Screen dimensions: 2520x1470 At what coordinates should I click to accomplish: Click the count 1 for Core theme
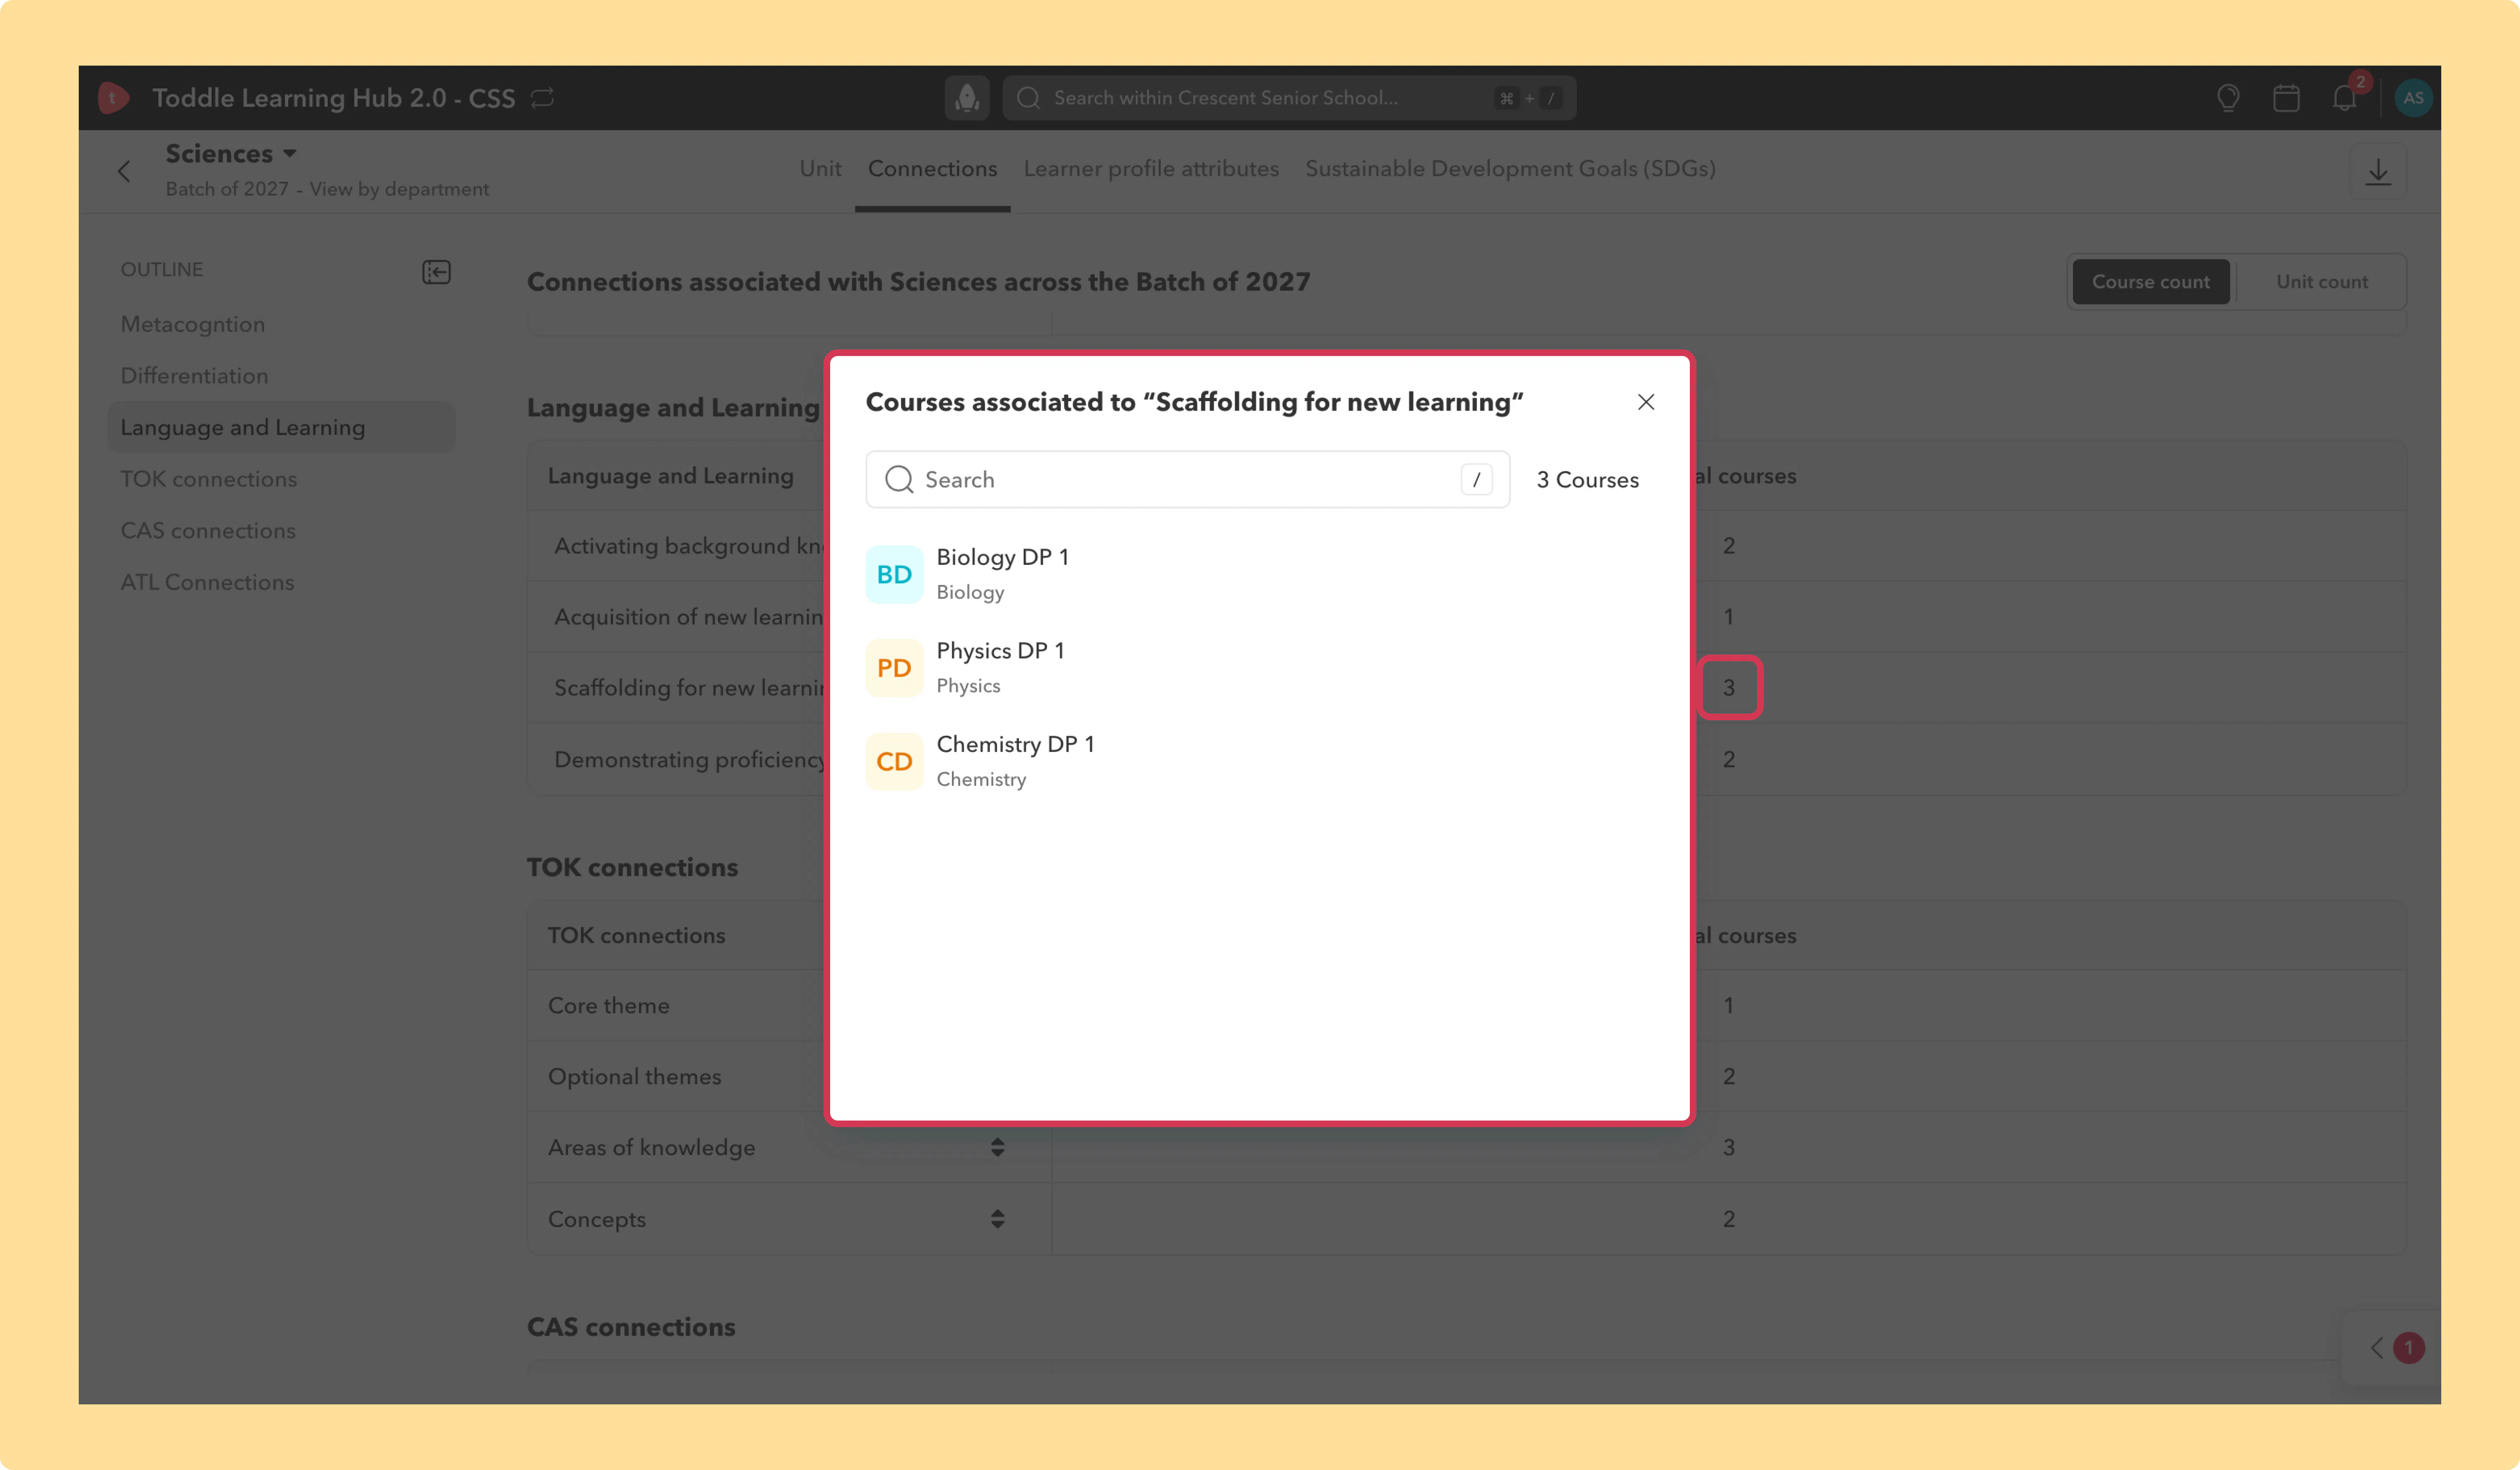(1728, 1006)
